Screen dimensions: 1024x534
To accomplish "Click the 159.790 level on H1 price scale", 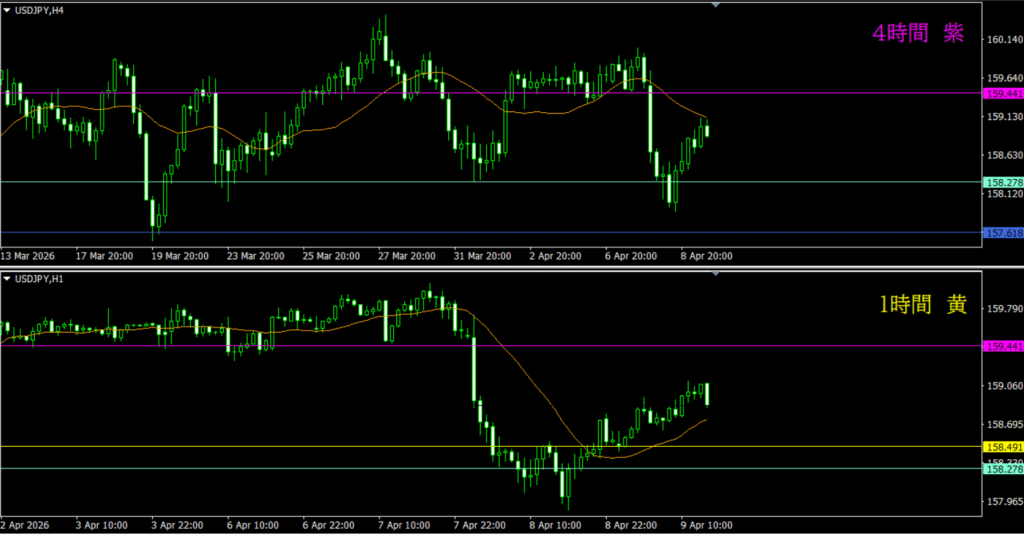I will (x=1003, y=308).
